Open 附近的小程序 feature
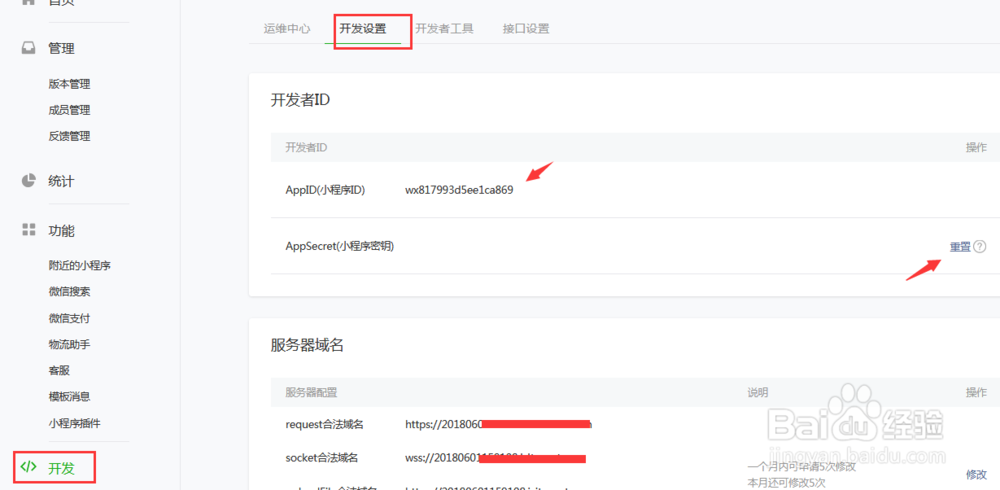1000x490 pixels. pyautogui.click(x=80, y=265)
